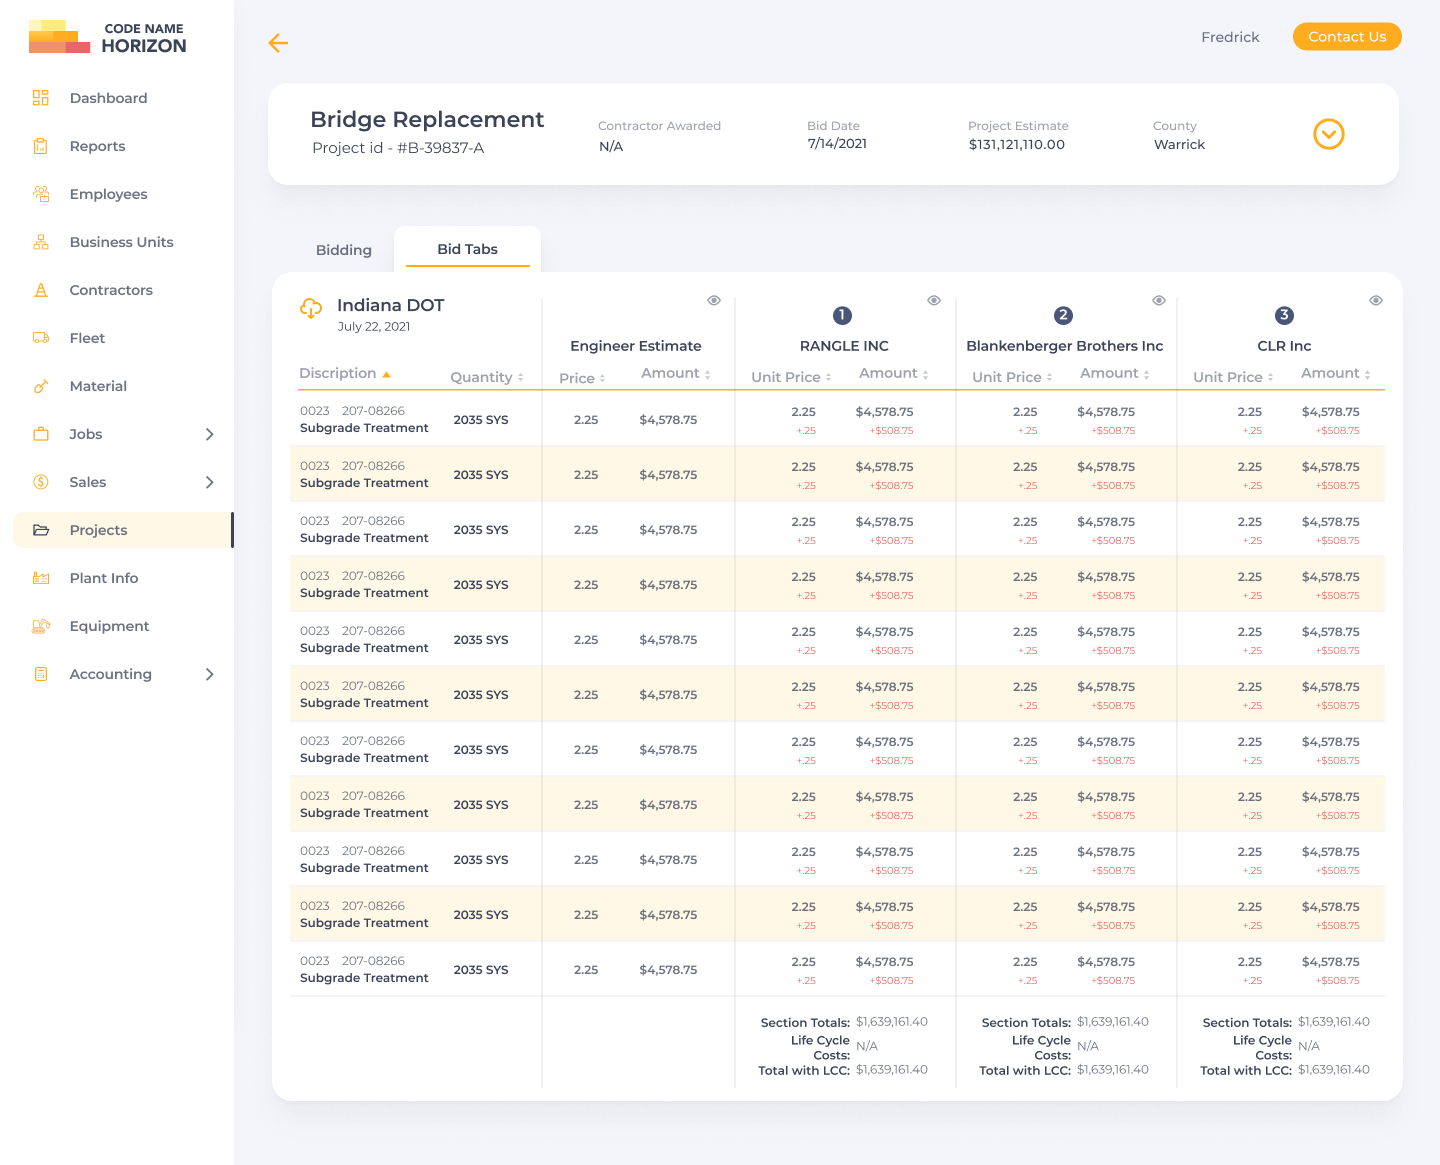Screen dimensions: 1440x1165
Task: Select Plant Info in the sidebar
Action: pyautogui.click(x=104, y=578)
